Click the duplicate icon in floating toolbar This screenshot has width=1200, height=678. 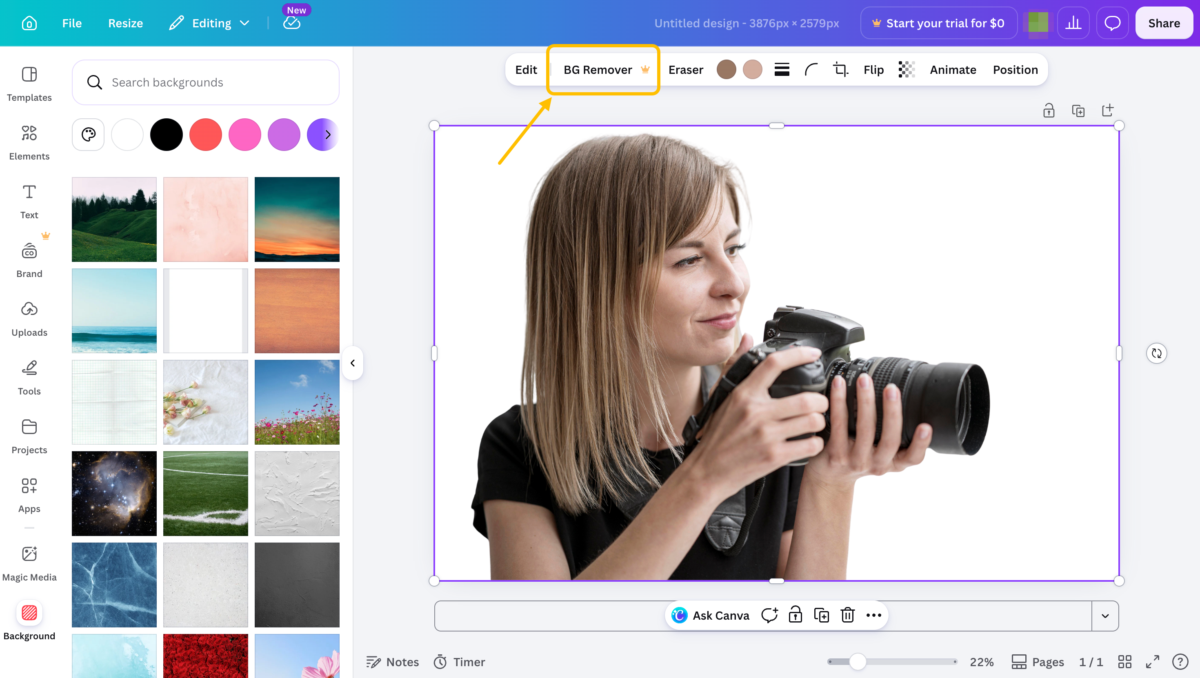click(x=821, y=615)
